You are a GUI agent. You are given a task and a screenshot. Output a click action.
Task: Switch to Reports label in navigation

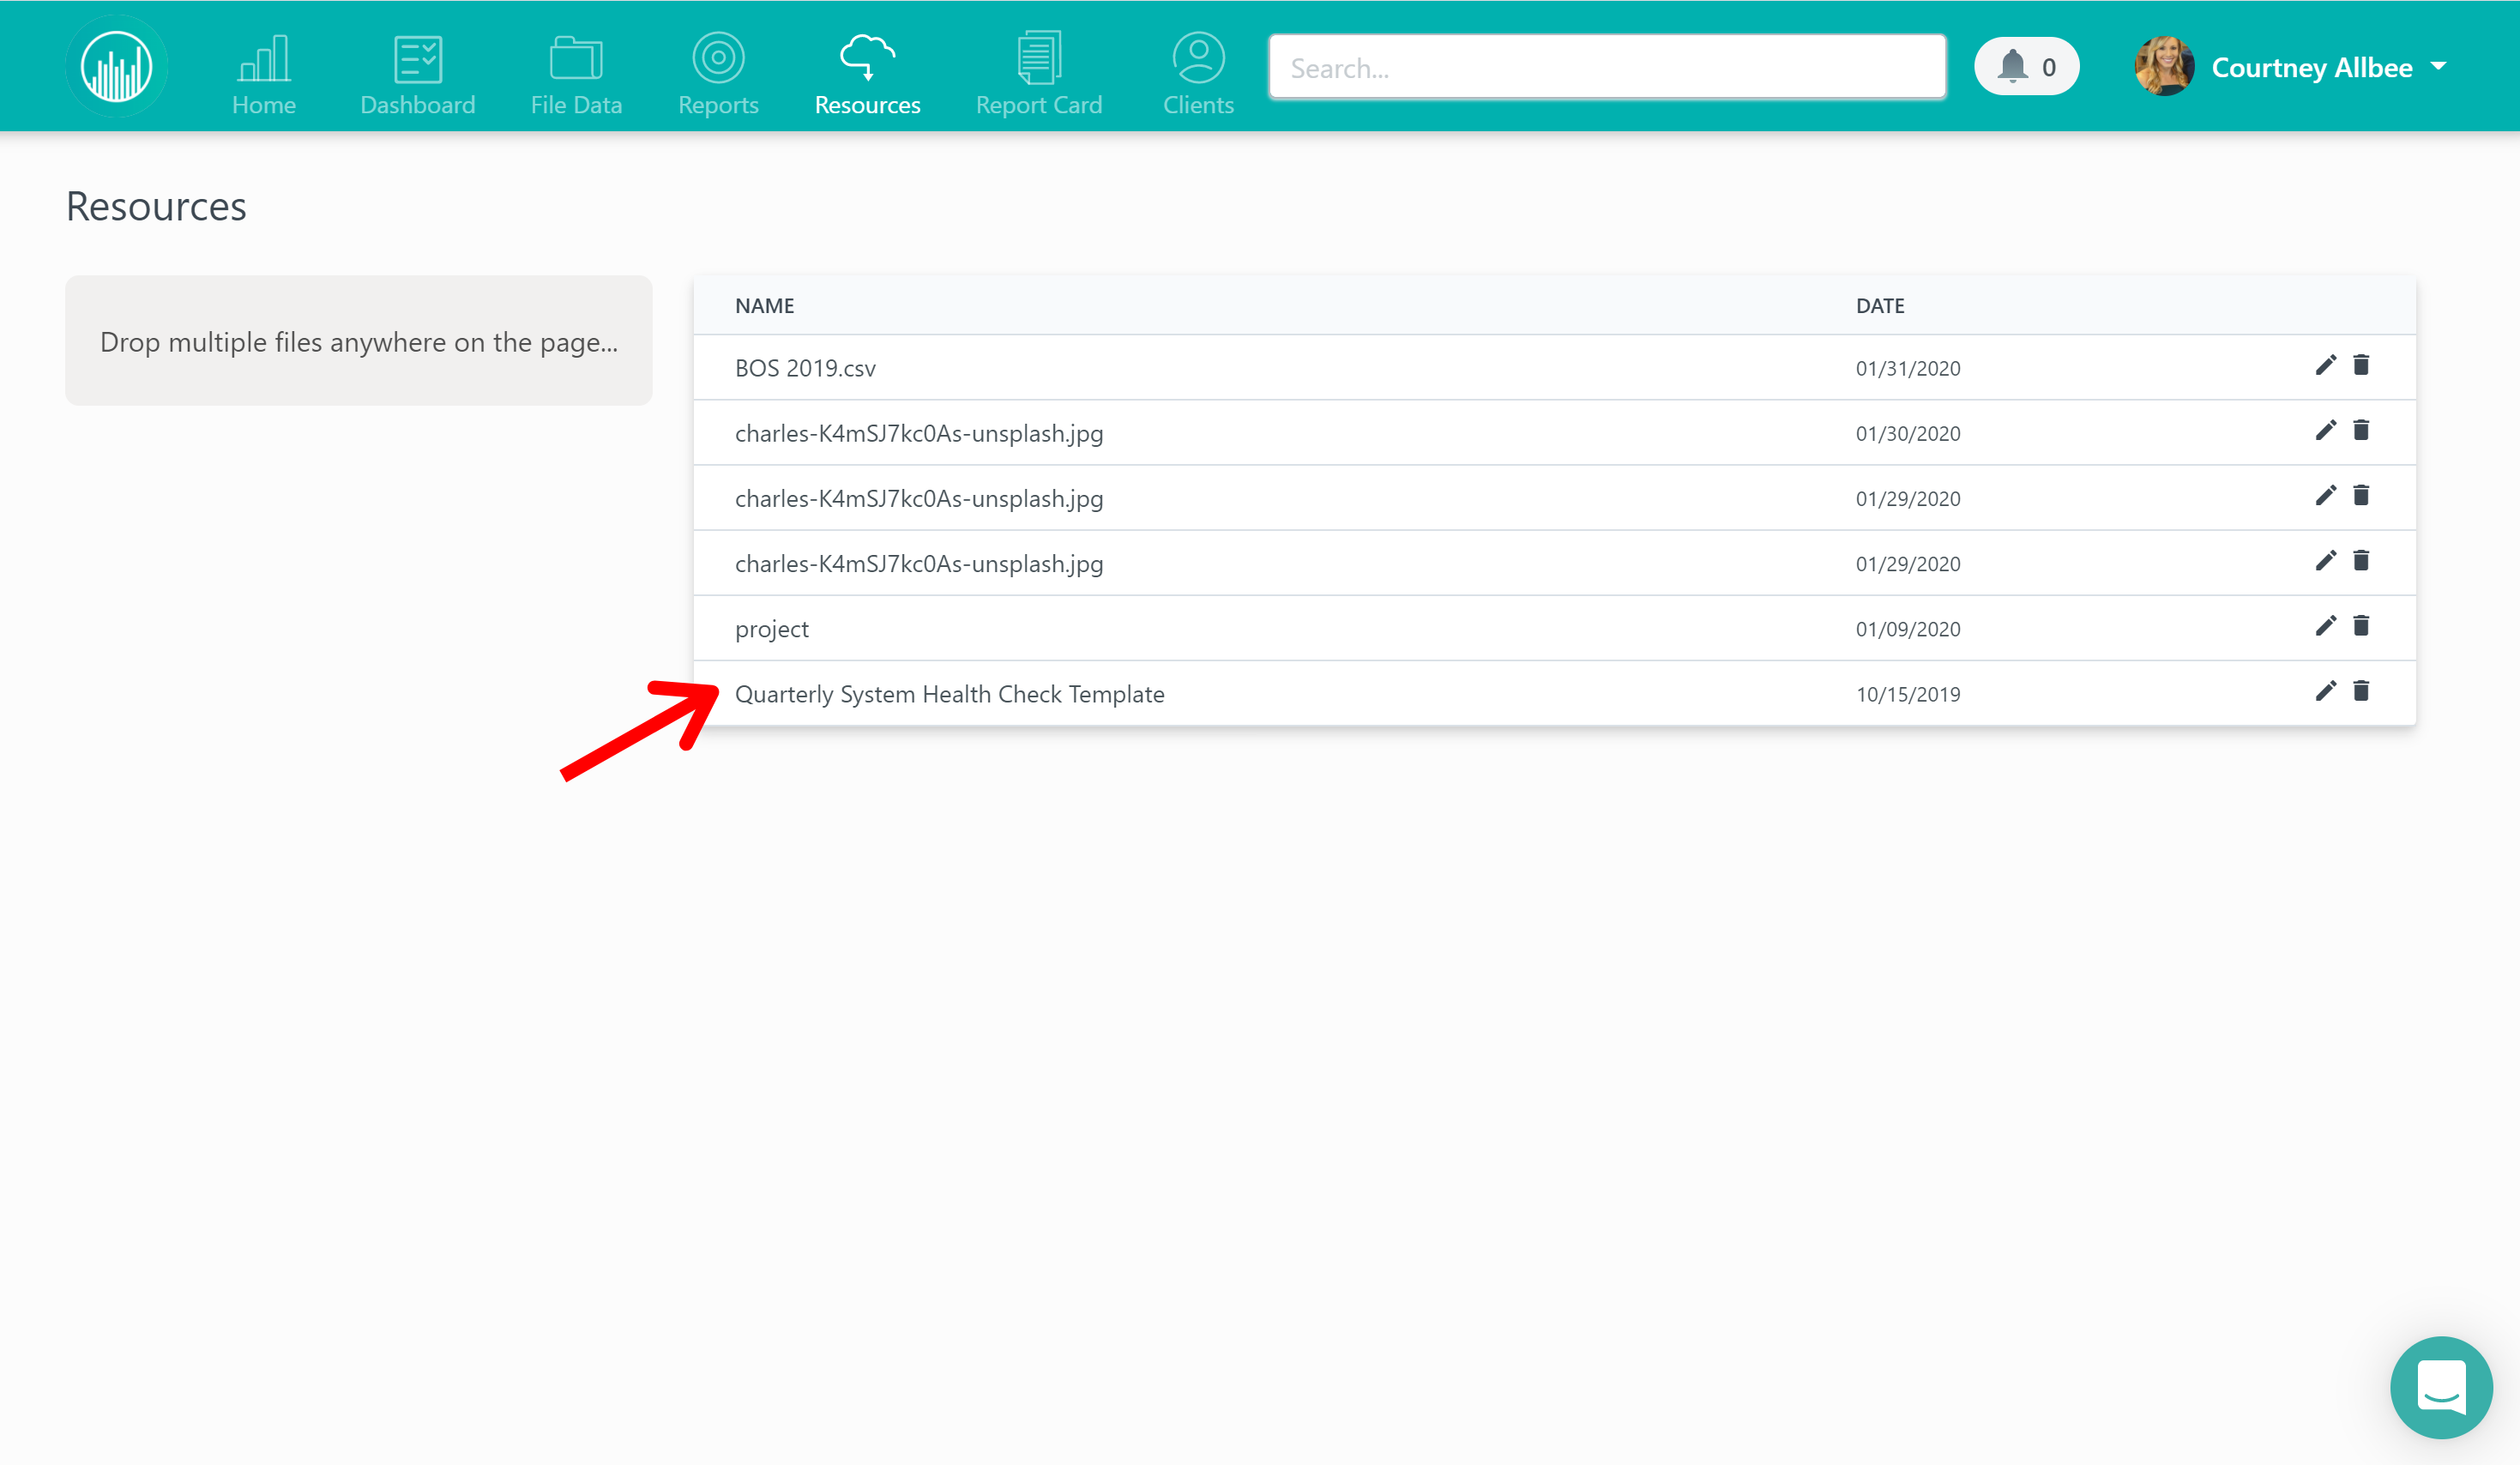point(718,105)
